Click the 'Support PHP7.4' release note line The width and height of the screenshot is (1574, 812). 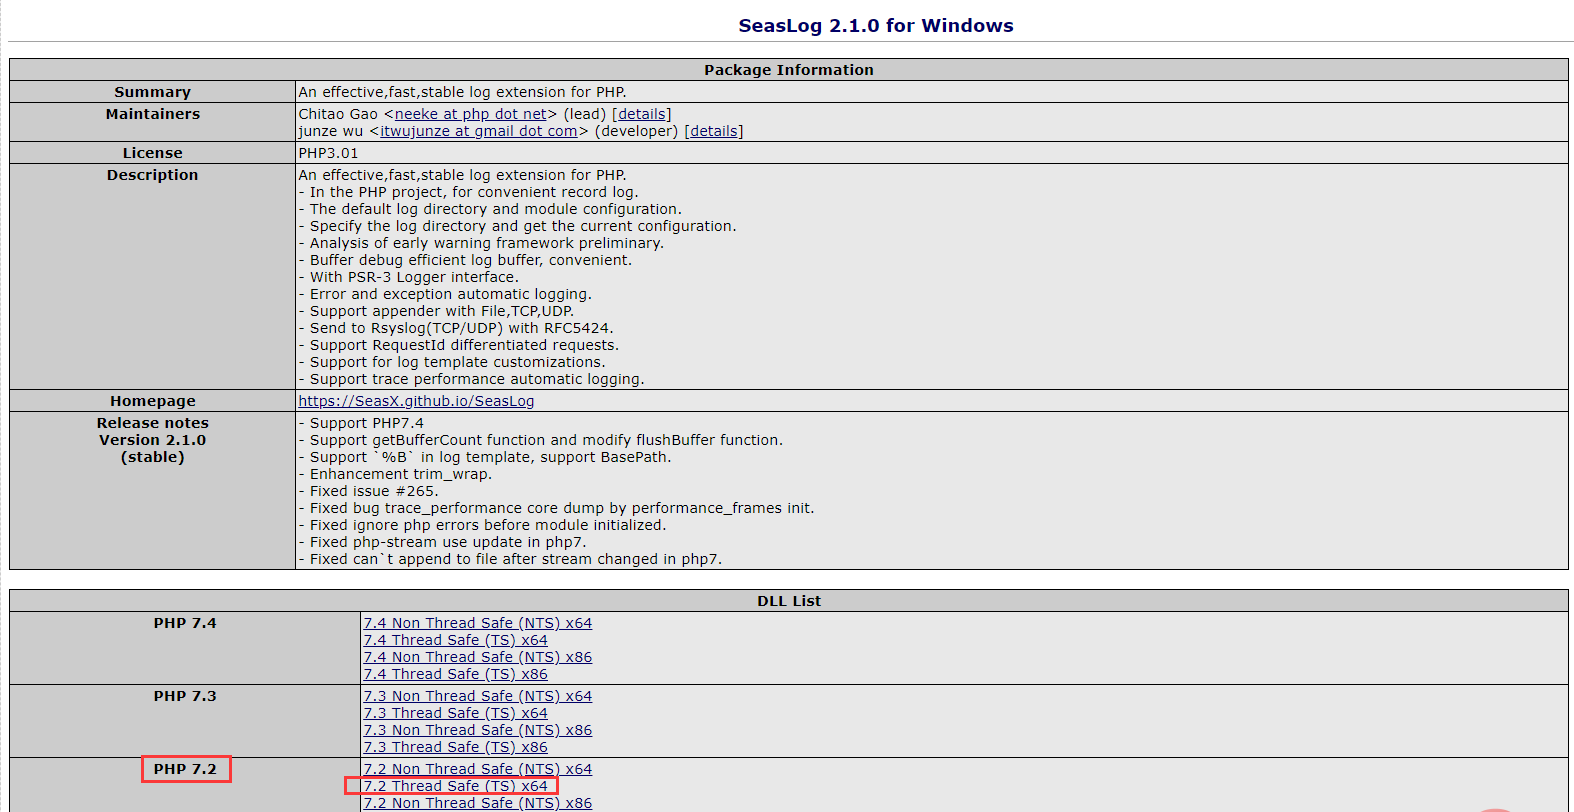pos(361,423)
